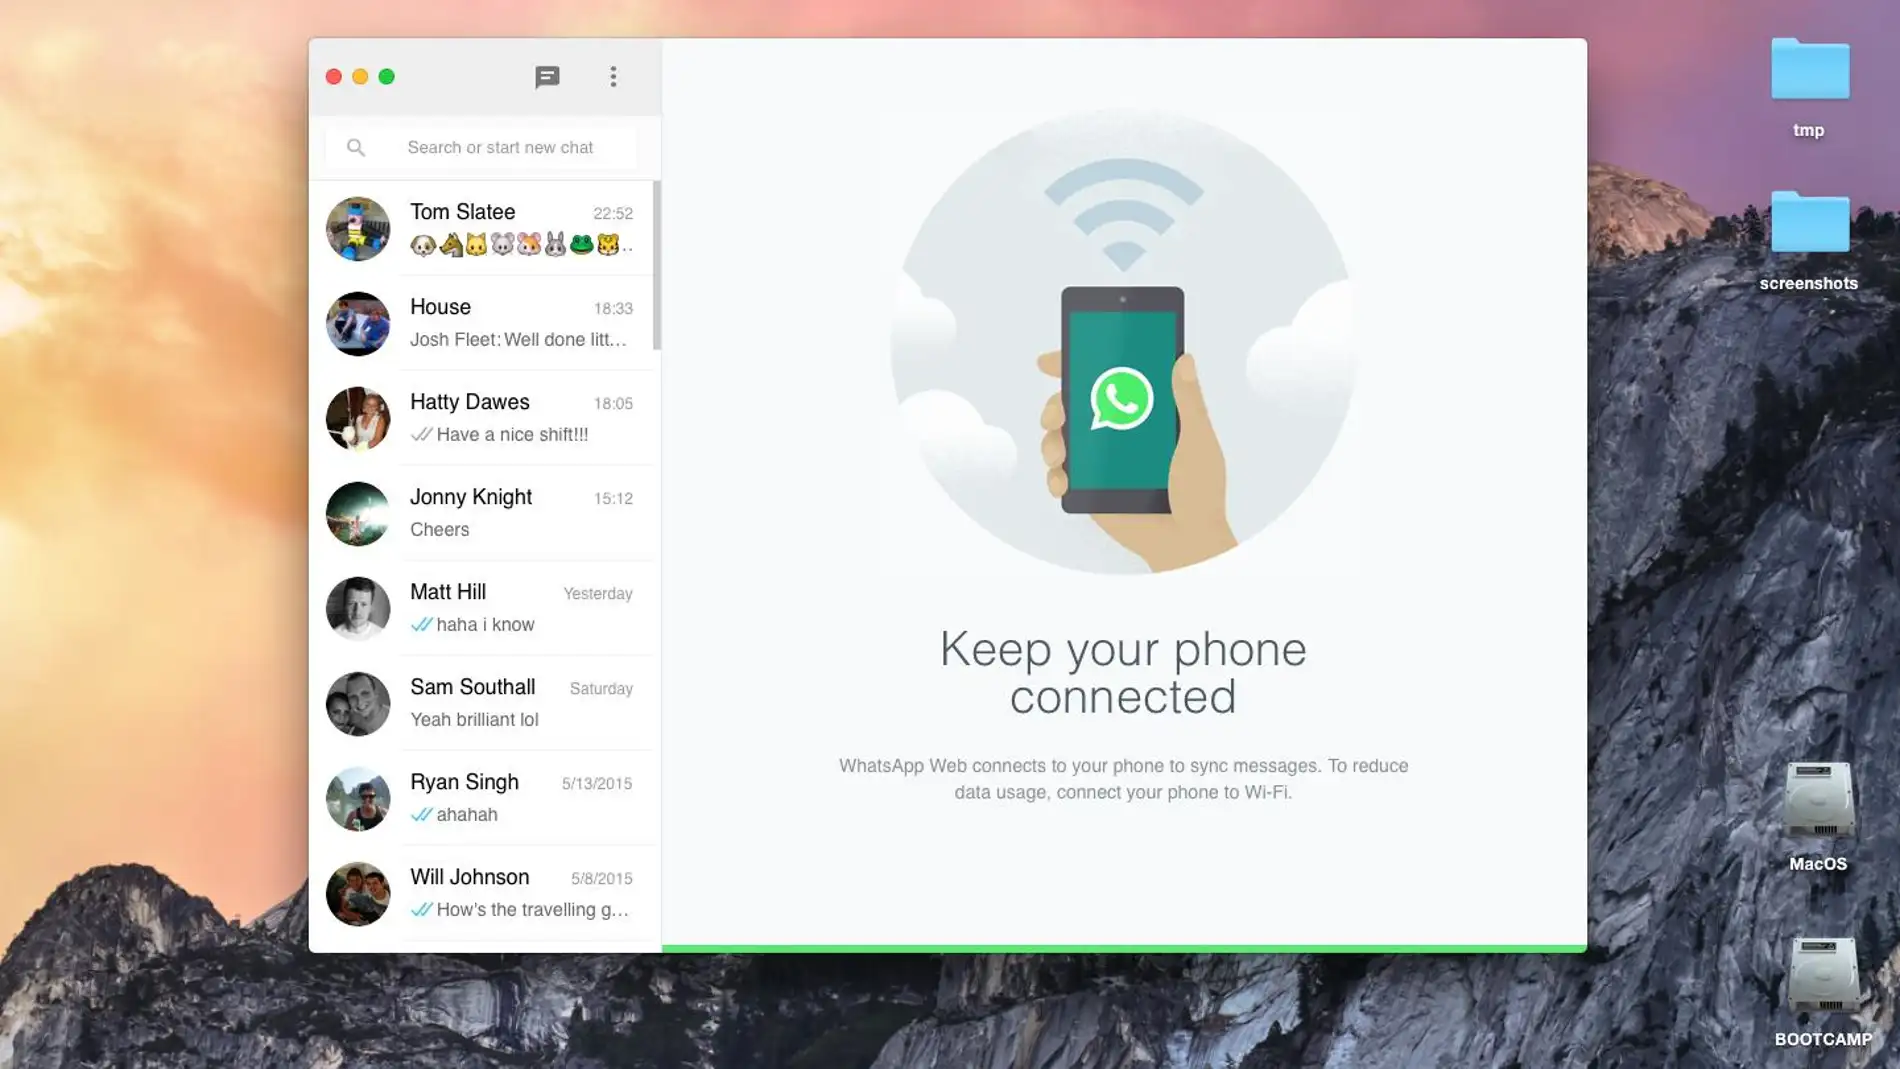
Task: Click the 5/8/2015 date on Will Johnson's chat
Action: click(x=601, y=878)
